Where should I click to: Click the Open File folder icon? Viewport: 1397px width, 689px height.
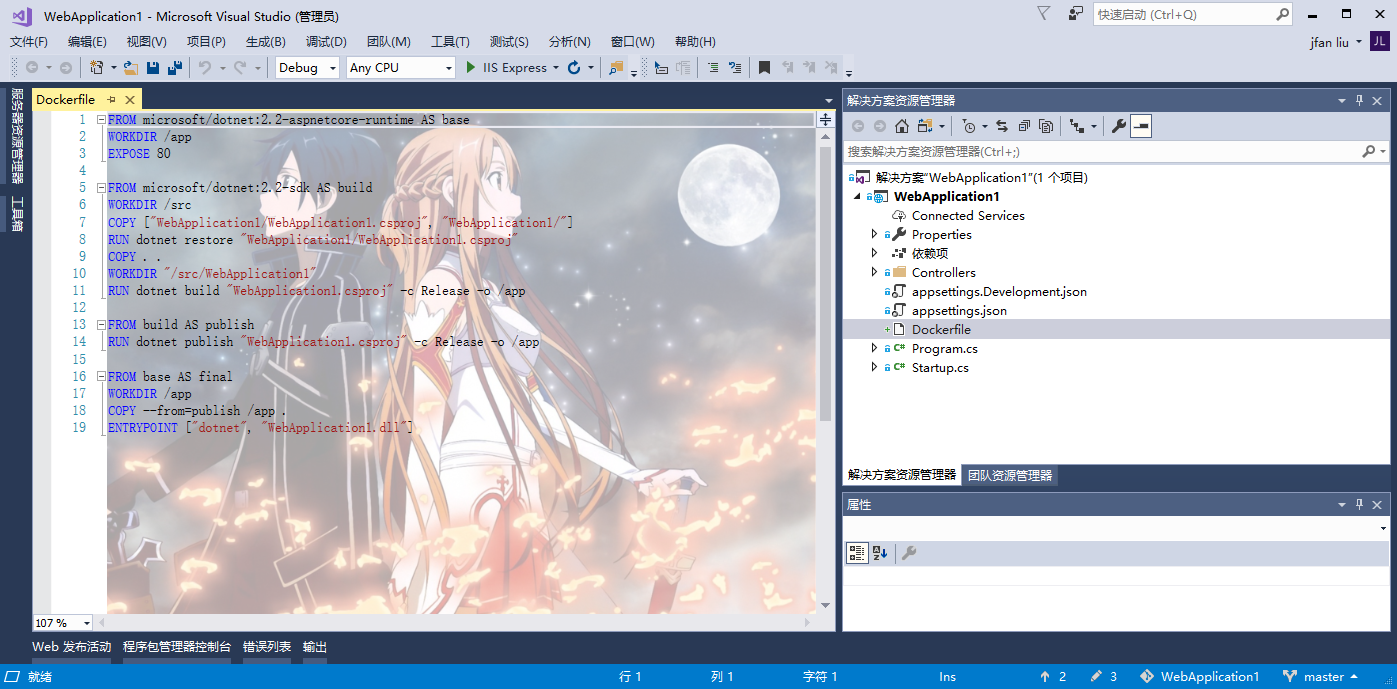[x=131, y=68]
